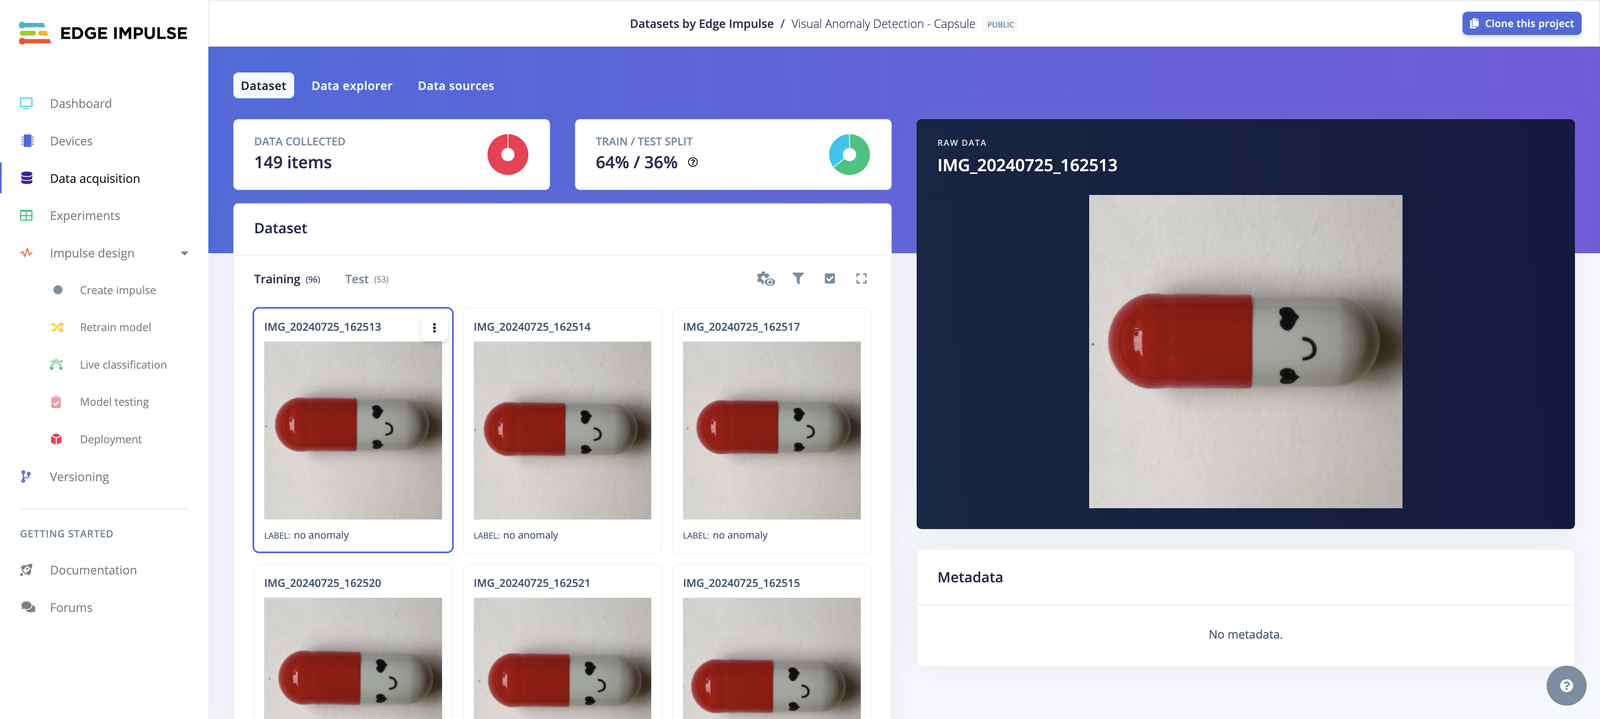Click the Devices chip icon
The width and height of the screenshot is (1600, 719).
tap(27, 141)
